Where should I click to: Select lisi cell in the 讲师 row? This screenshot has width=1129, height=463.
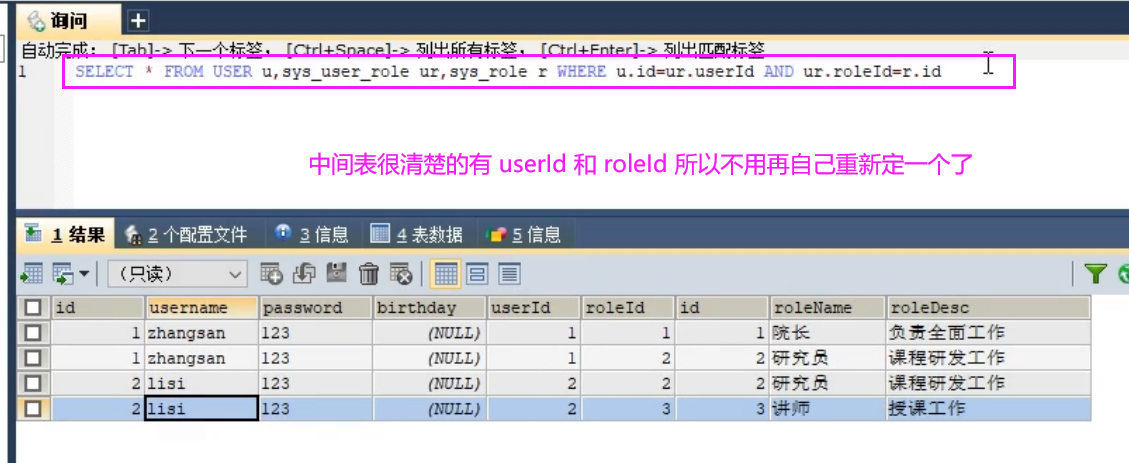tap(202, 409)
